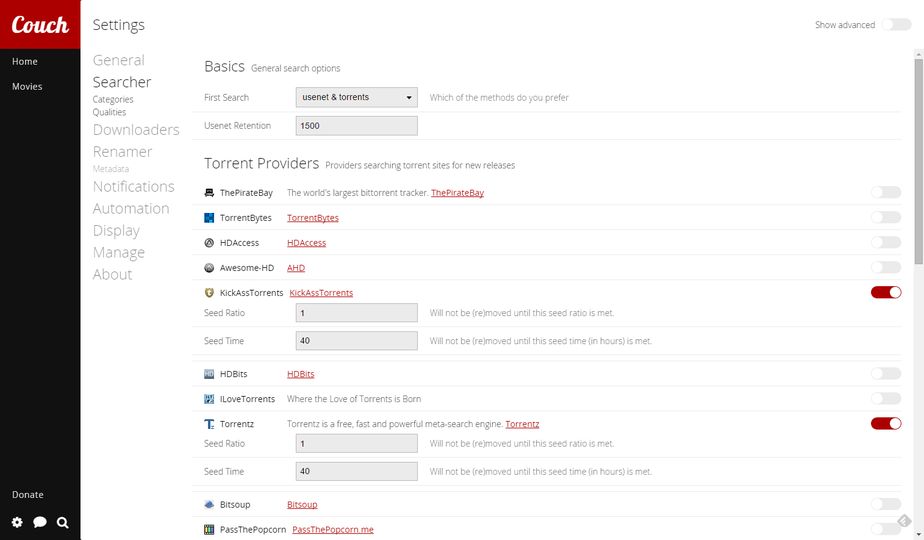Viewport: 924px width, 540px height.
Task: Click Torrentz Seed Time field
Action: (357, 472)
